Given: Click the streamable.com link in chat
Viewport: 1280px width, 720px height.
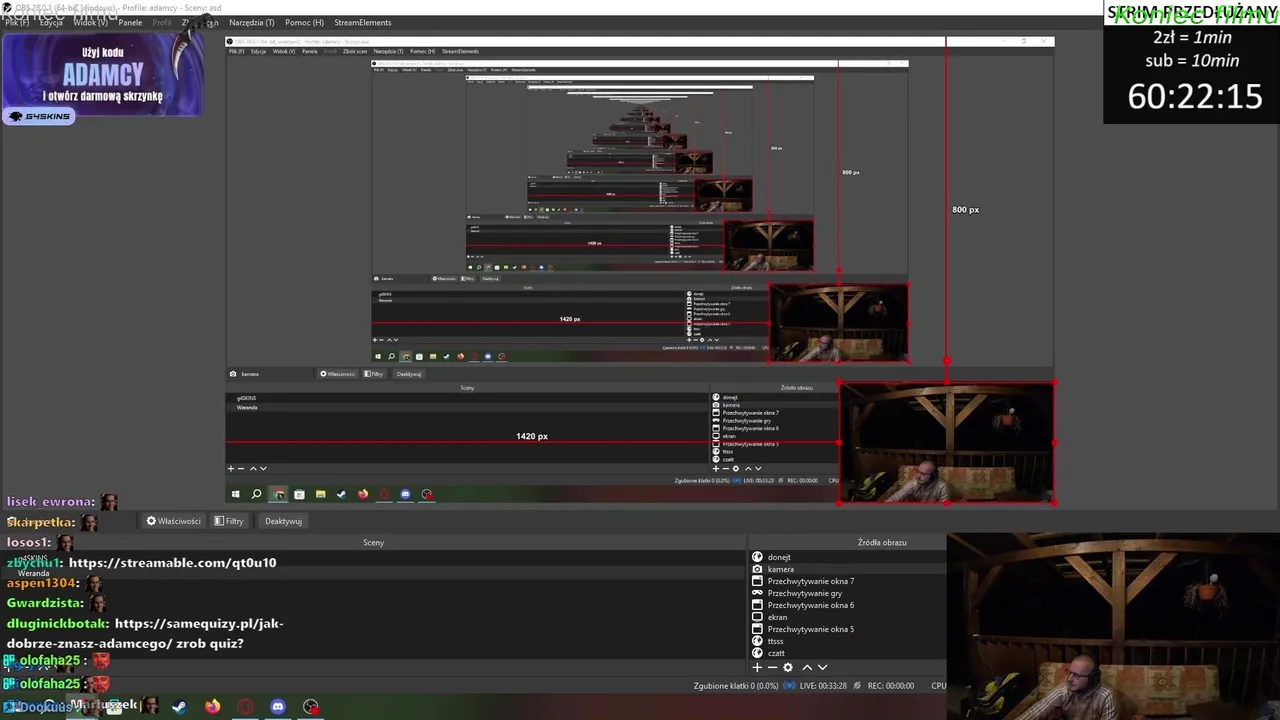Looking at the screenshot, I should 172,563.
